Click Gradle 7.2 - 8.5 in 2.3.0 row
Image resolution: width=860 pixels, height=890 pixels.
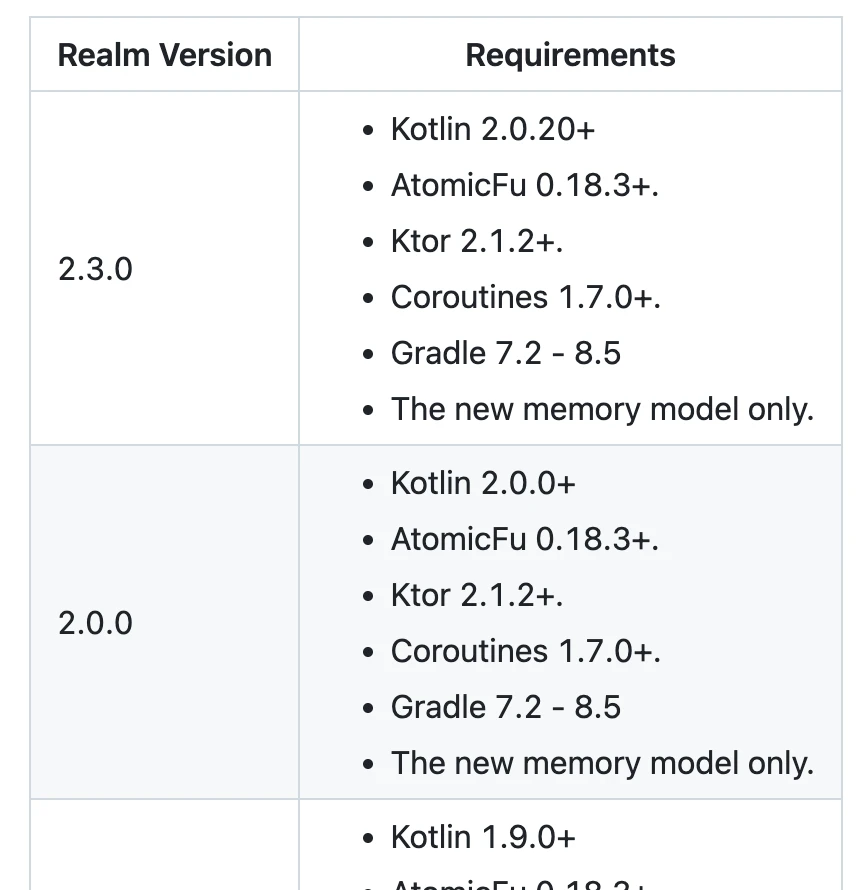(506, 353)
